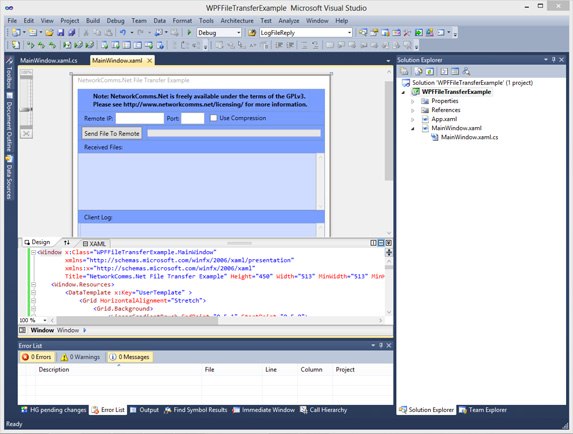The height and width of the screenshot is (434, 573).
Task: Click the Fit All button under the zoom slider
Action: 26,134
